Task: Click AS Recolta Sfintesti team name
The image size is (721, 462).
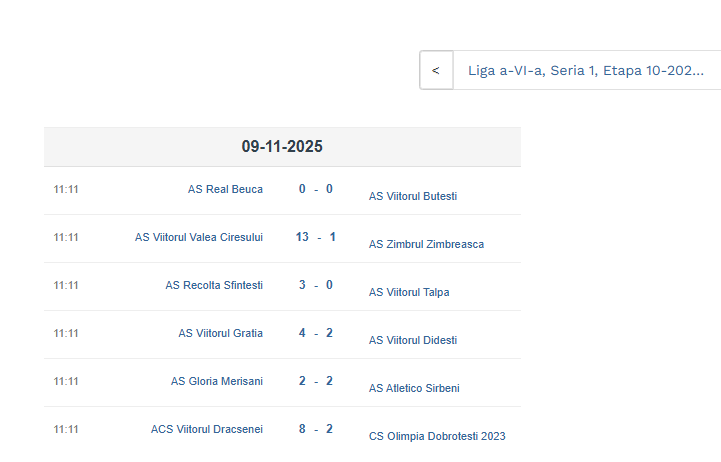Action: pos(214,285)
